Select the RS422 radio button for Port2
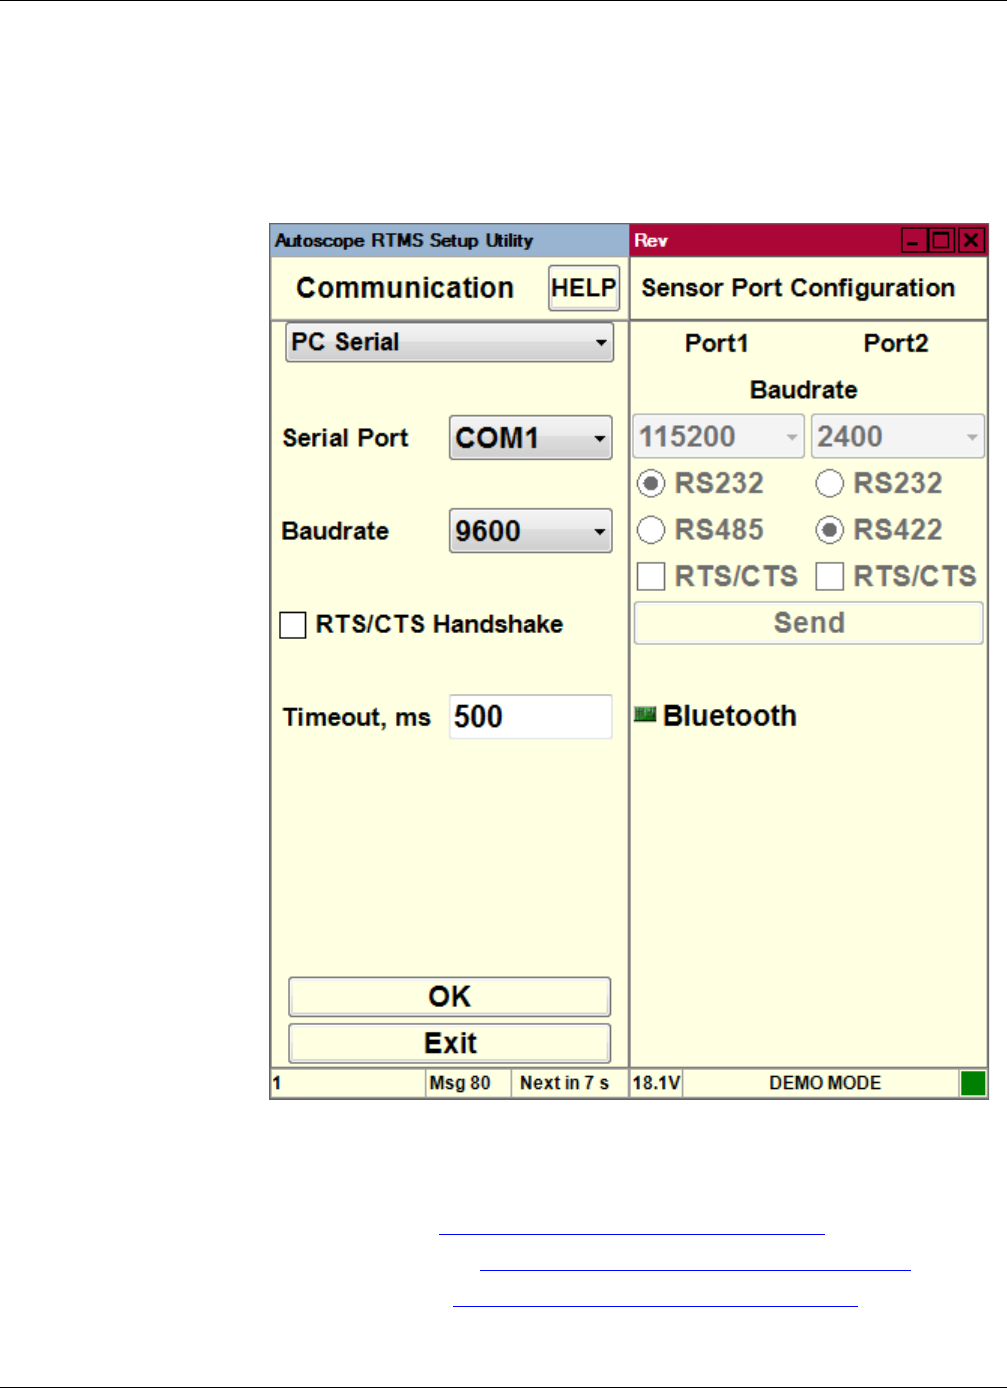Image resolution: width=1007 pixels, height=1388 pixels. [x=830, y=530]
